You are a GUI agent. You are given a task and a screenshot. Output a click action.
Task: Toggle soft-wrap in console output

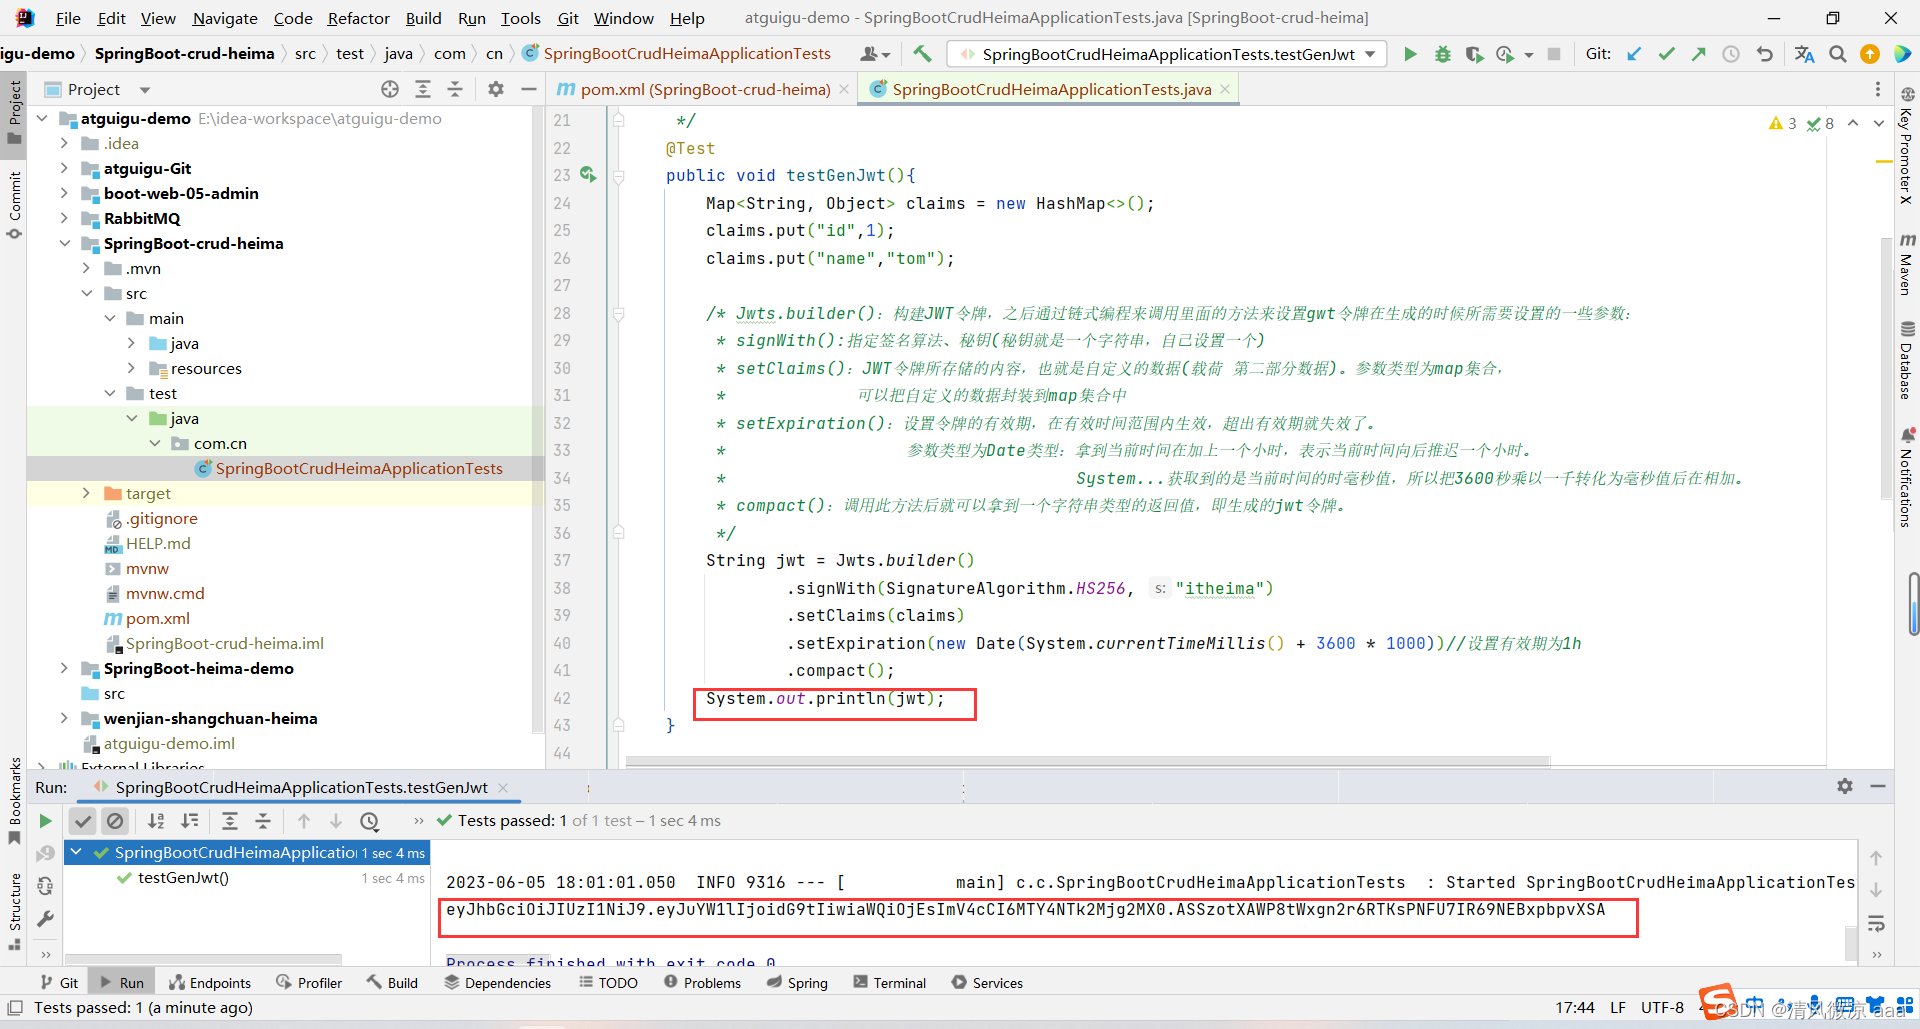[1876, 923]
